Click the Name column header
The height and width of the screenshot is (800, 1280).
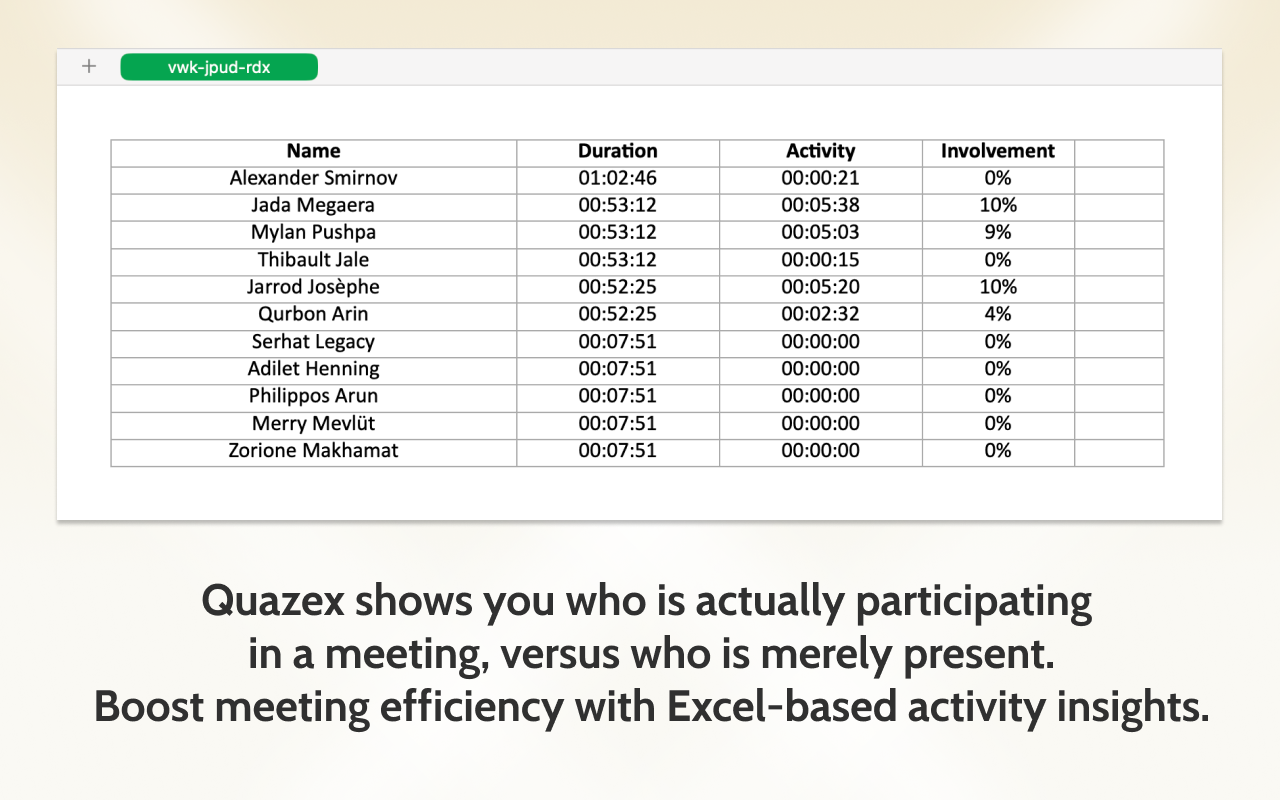(313, 151)
